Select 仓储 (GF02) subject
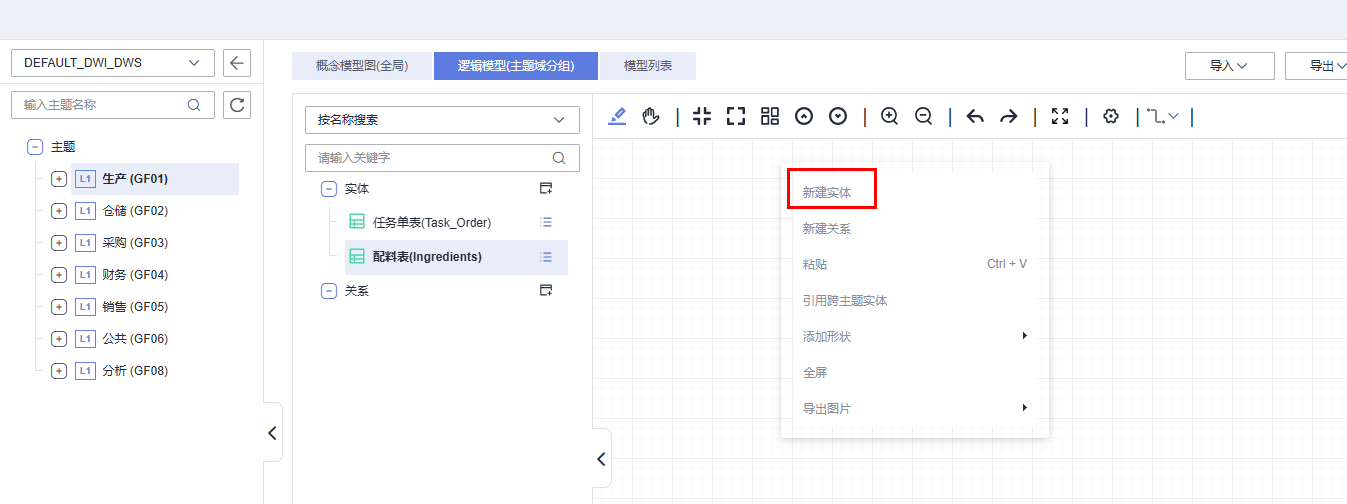The height and width of the screenshot is (504, 1347). tap(135, 211)
